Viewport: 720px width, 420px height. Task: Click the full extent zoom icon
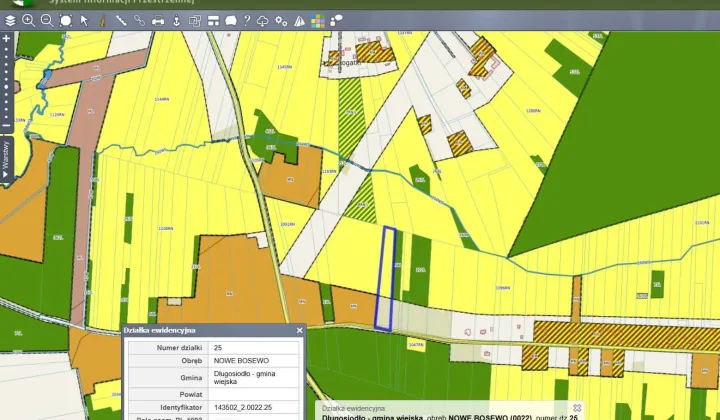point(65,20)
